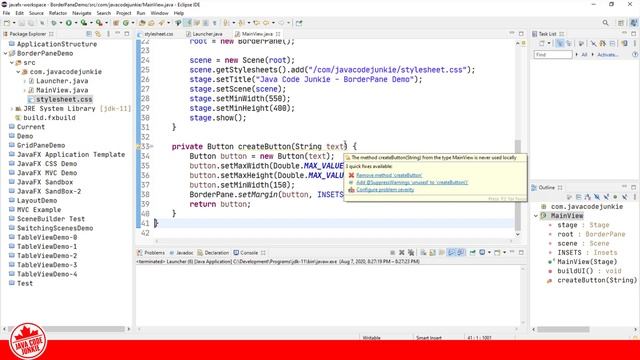Click the green Run toolbar icon
Screen dimensions: 640x360
point(69,23)
